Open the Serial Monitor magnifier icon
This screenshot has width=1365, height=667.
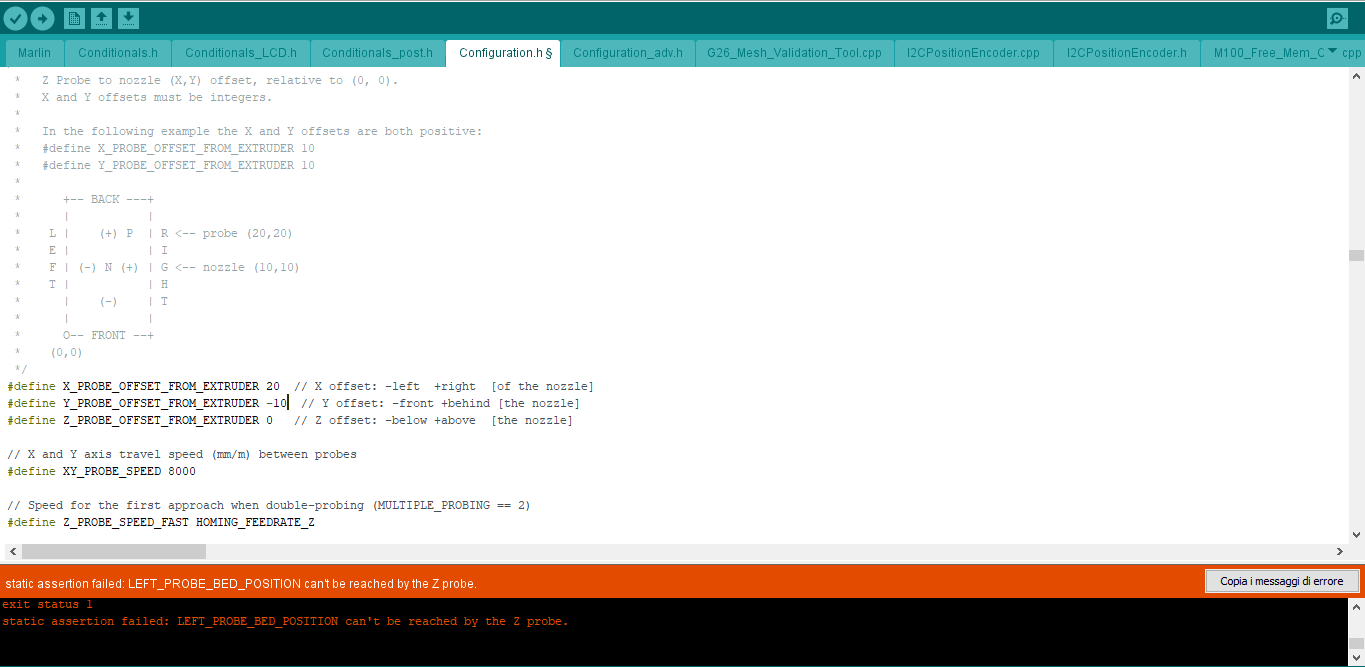(x=1337, y=18)
